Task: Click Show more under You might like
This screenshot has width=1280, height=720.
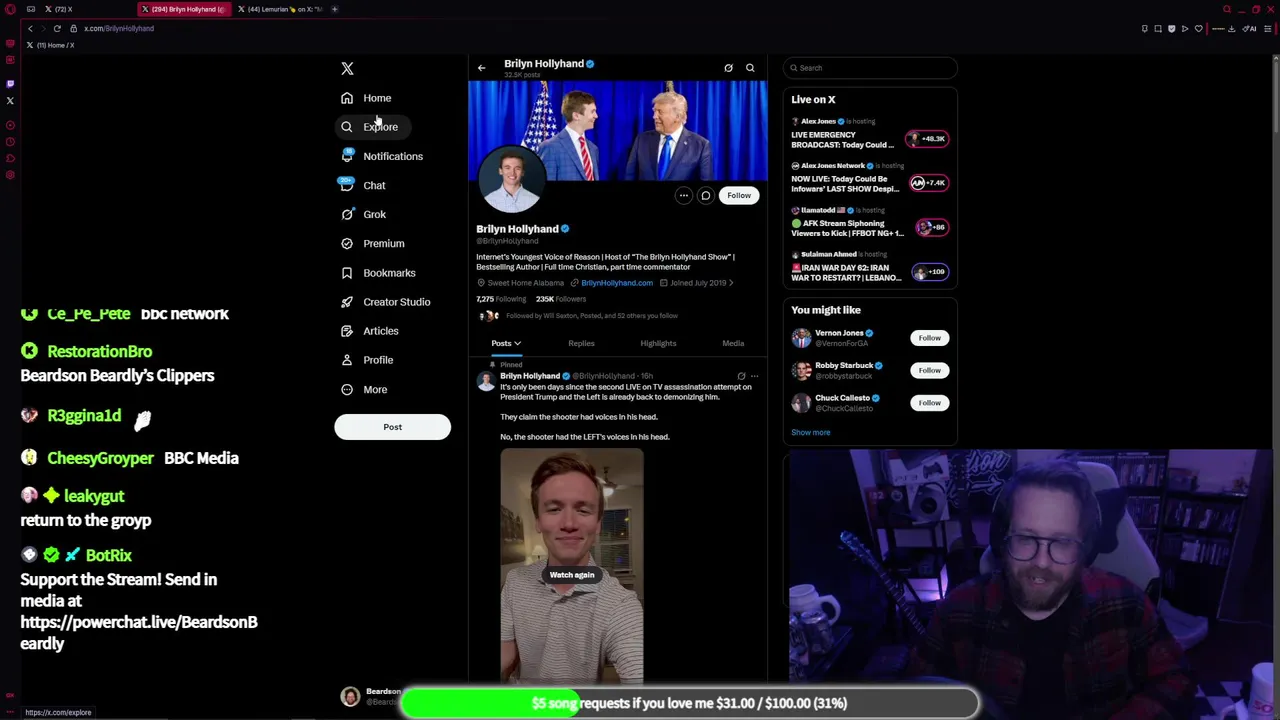Action: click(x=811, y=433)
